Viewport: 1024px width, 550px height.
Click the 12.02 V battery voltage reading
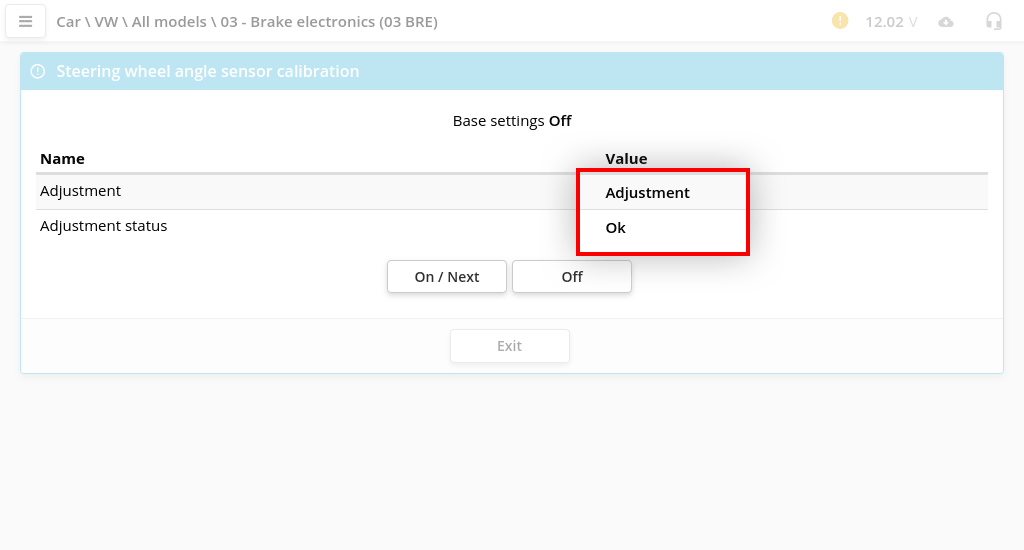coord(891,21)
